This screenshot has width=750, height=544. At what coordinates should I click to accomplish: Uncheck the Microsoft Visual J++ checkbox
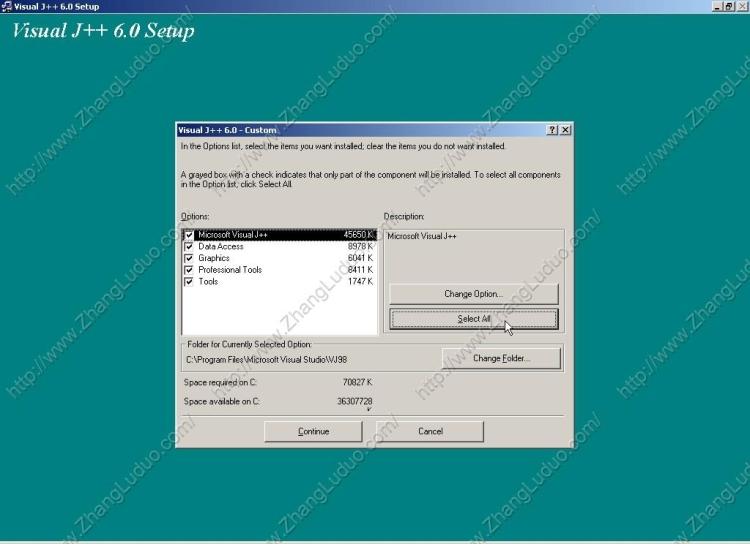click(x=189, y=235)
